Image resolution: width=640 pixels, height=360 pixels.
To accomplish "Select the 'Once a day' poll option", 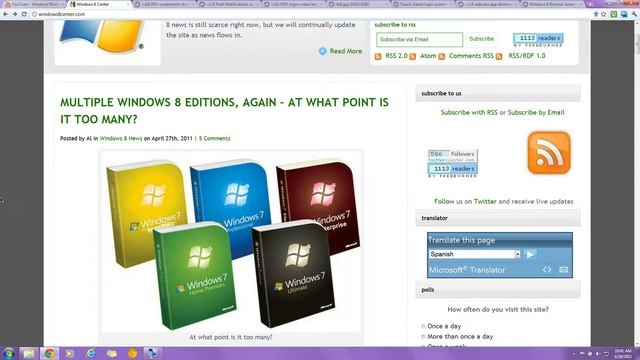I will (423, 326).
